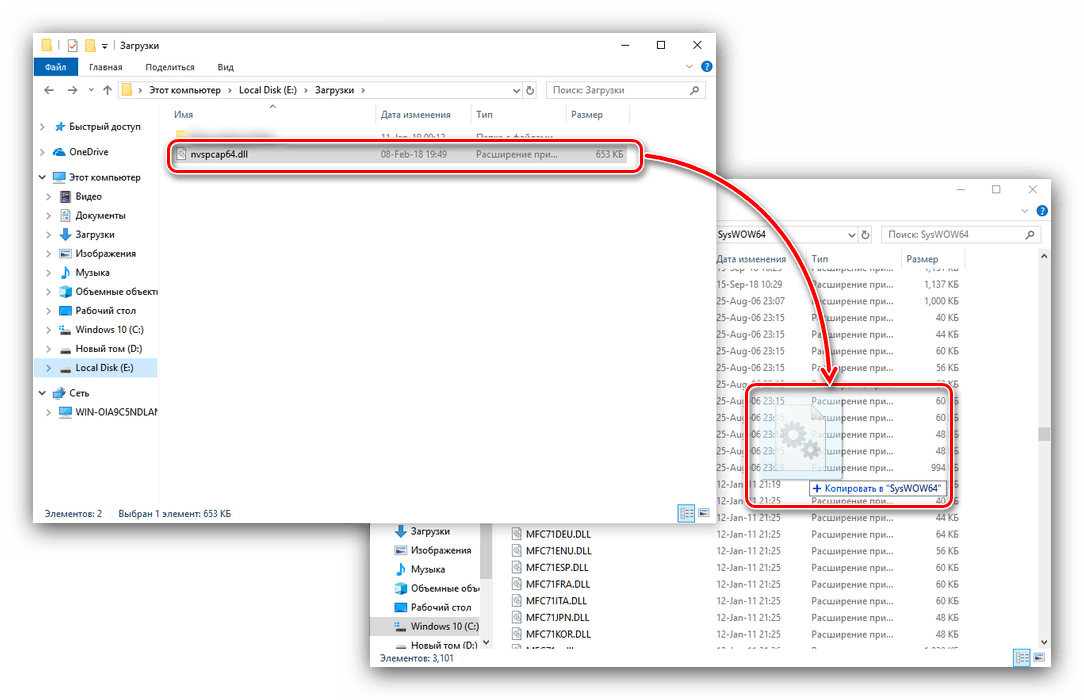Open the Файл menu
Image resolution: width=1084 pixels, height=700 pixels.
pyautogui.click(x=55, y=67)
